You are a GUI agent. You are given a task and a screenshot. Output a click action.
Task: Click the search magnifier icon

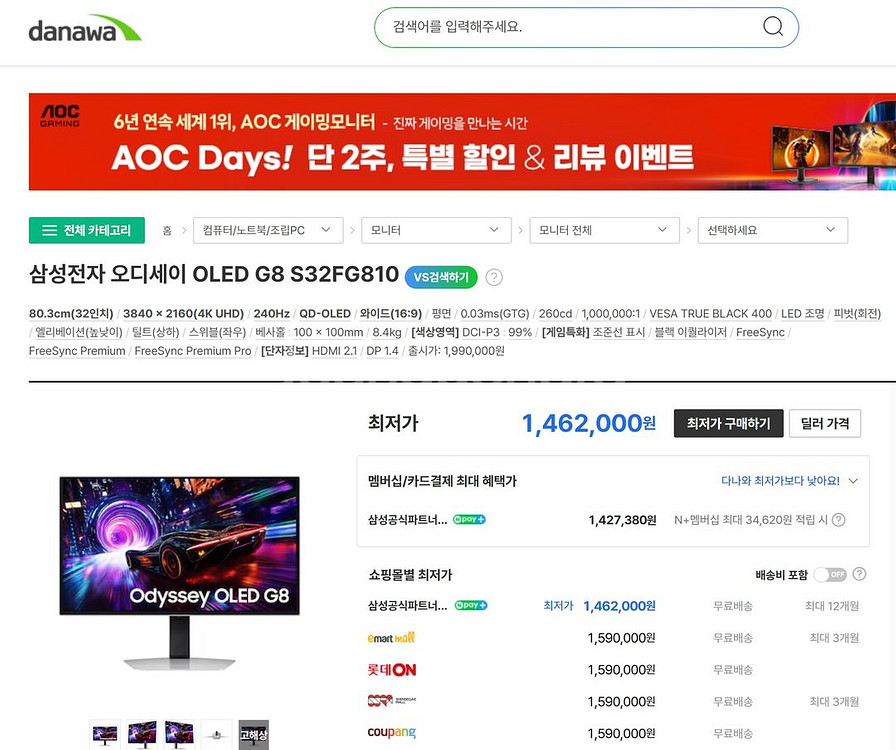773,26
